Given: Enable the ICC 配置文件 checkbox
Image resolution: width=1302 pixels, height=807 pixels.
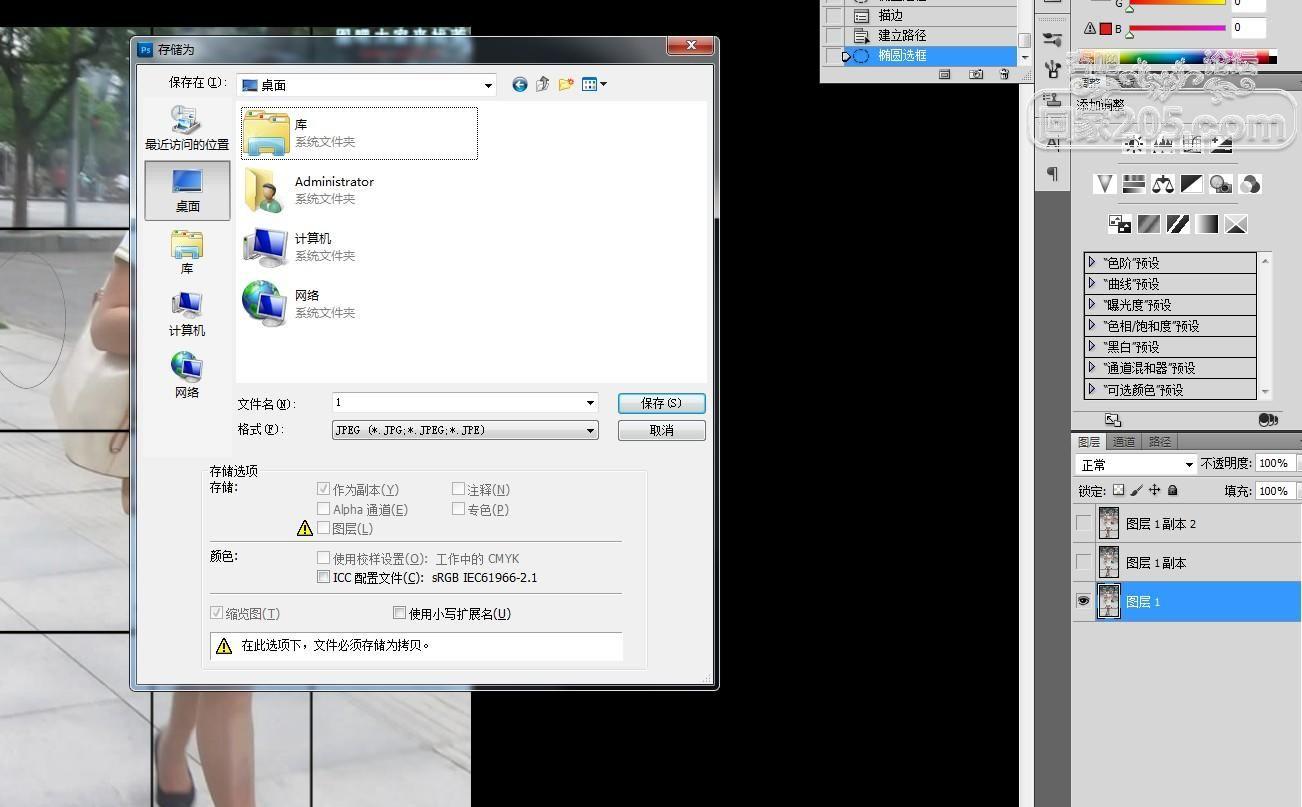Looking at the screenshot, I should point(323,577).
